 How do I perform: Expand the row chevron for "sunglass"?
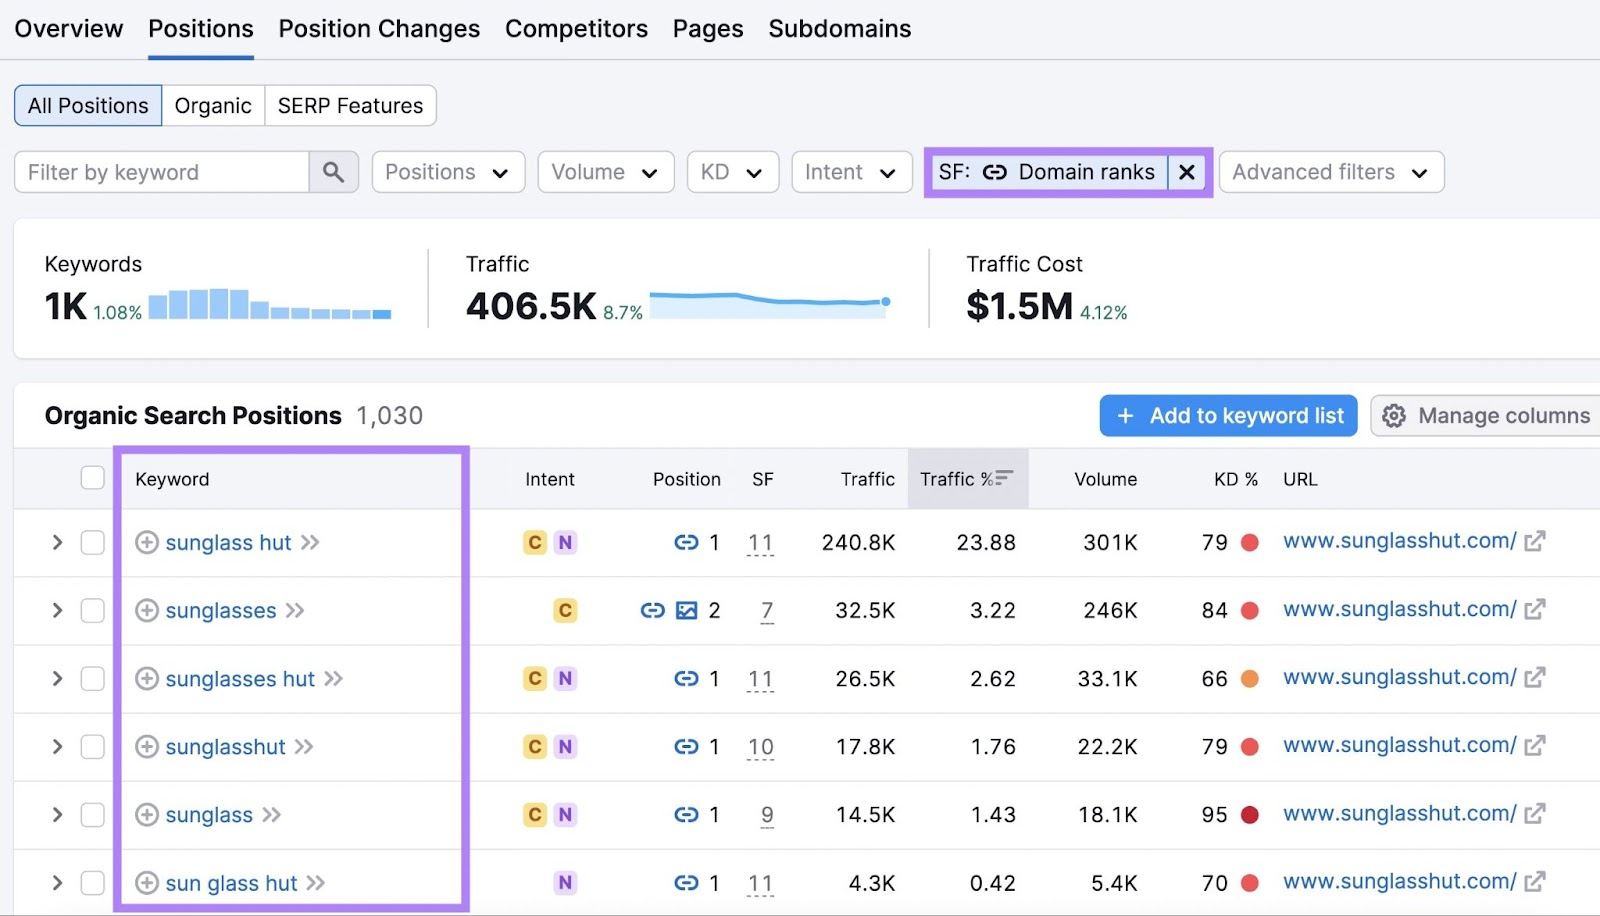pyautogui.click(x=57, y=814)
